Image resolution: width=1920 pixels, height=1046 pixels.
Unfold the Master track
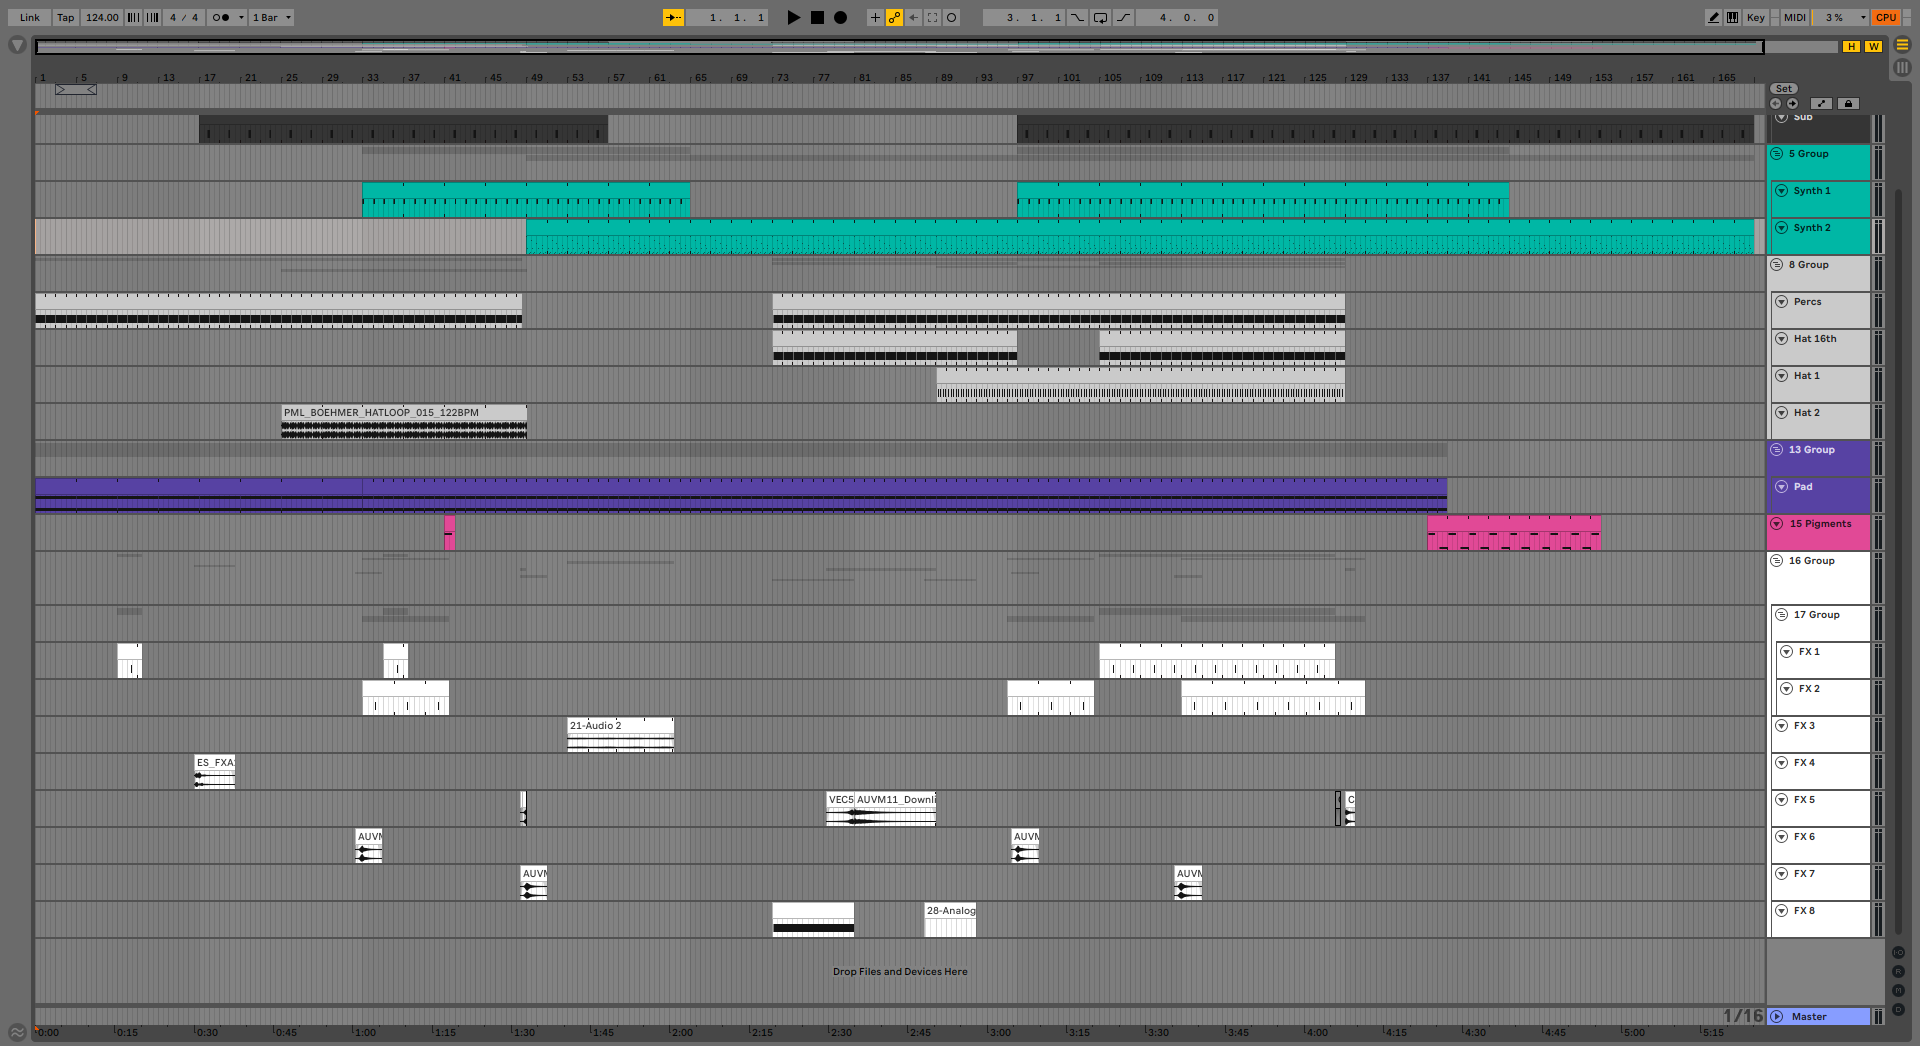pos(1777,1017)
